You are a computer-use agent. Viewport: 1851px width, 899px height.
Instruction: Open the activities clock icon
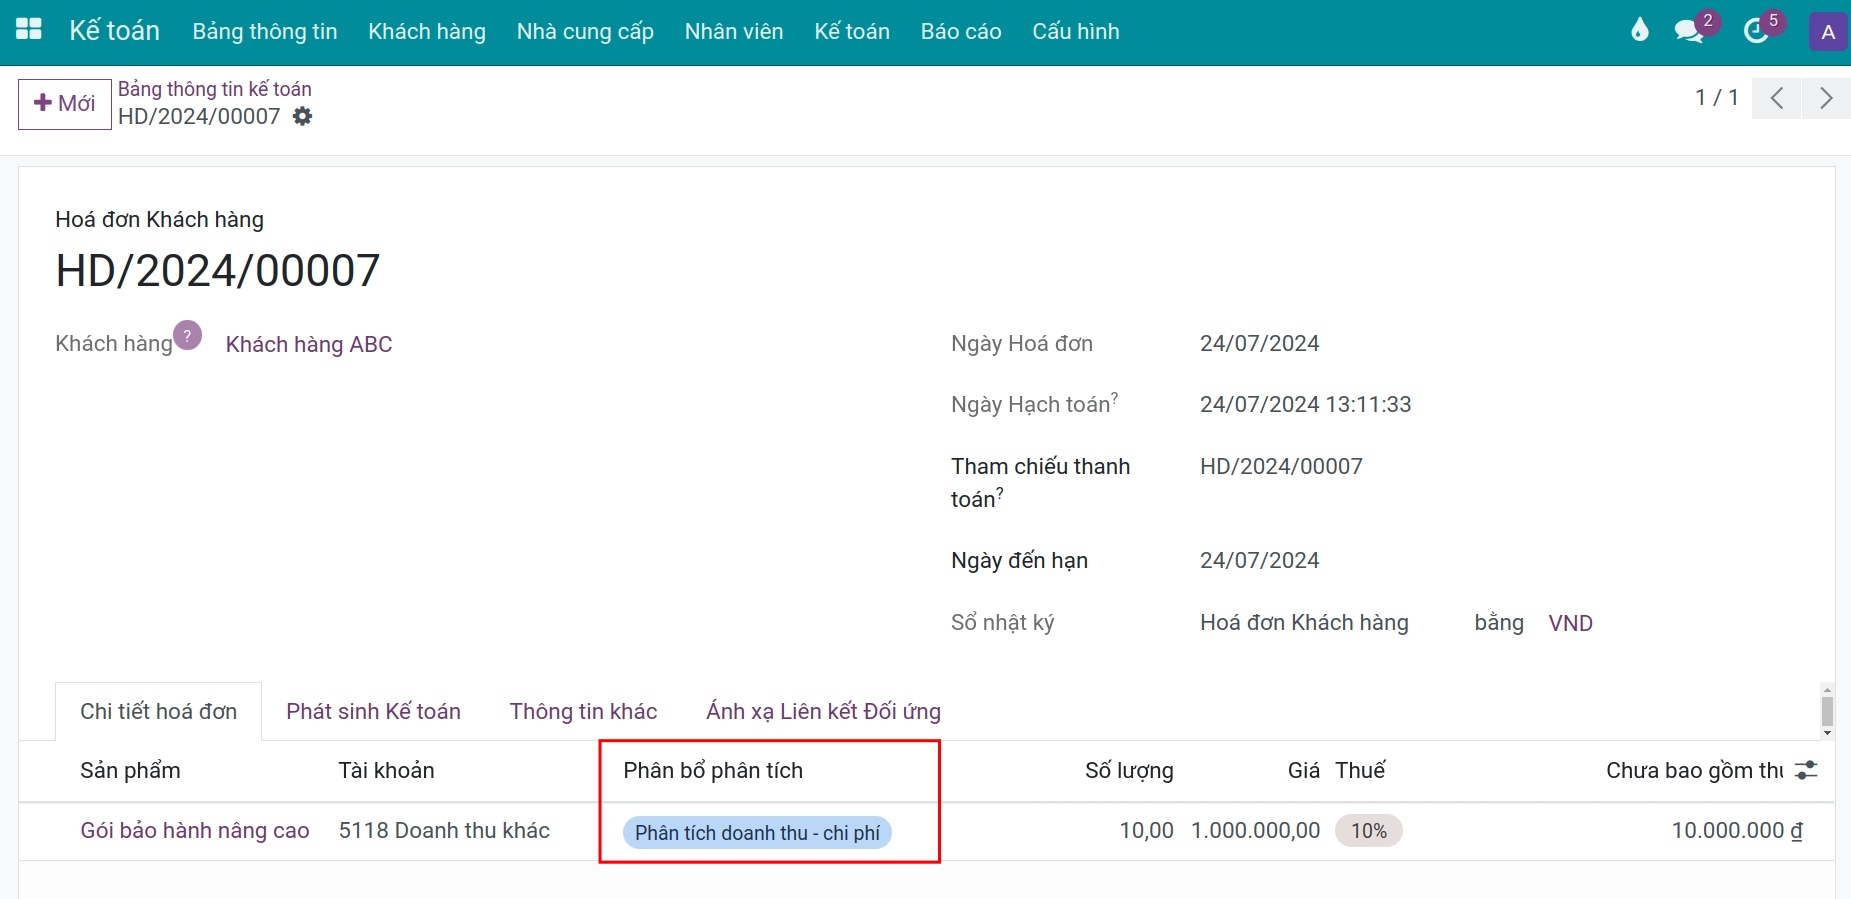coord(1756,31)
